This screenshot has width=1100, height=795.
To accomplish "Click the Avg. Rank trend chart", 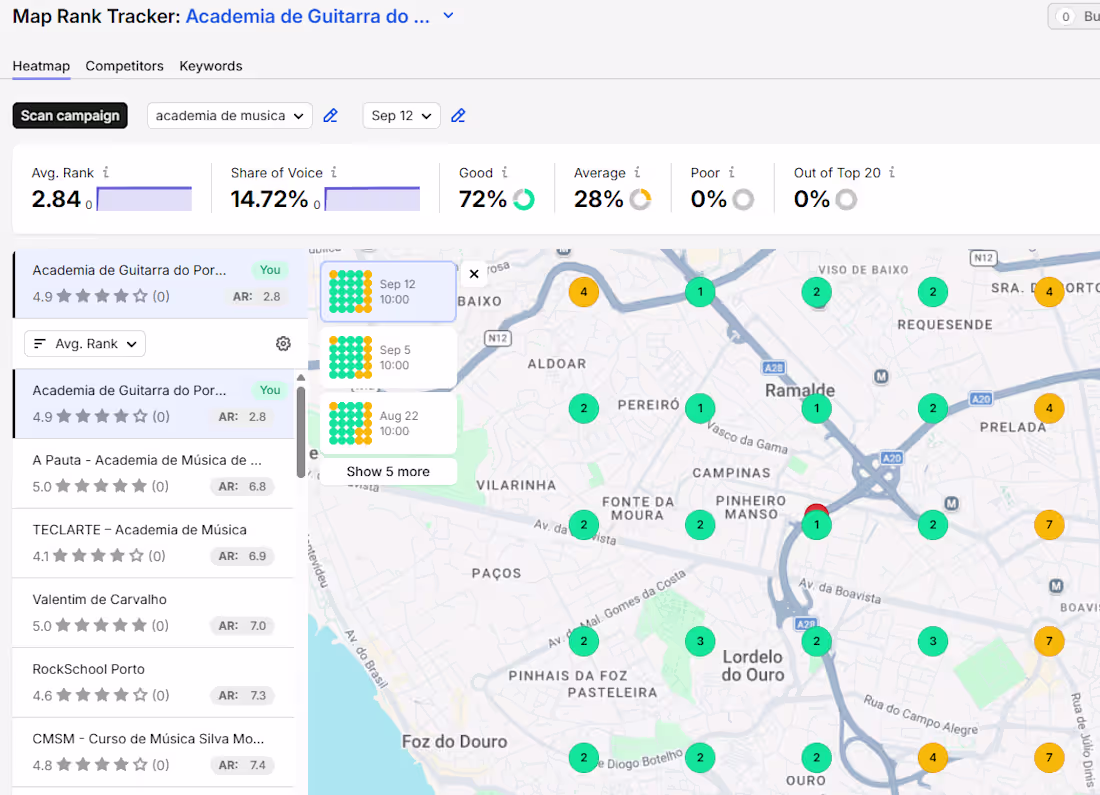I will pyautogui.click(x=144, y=199).
